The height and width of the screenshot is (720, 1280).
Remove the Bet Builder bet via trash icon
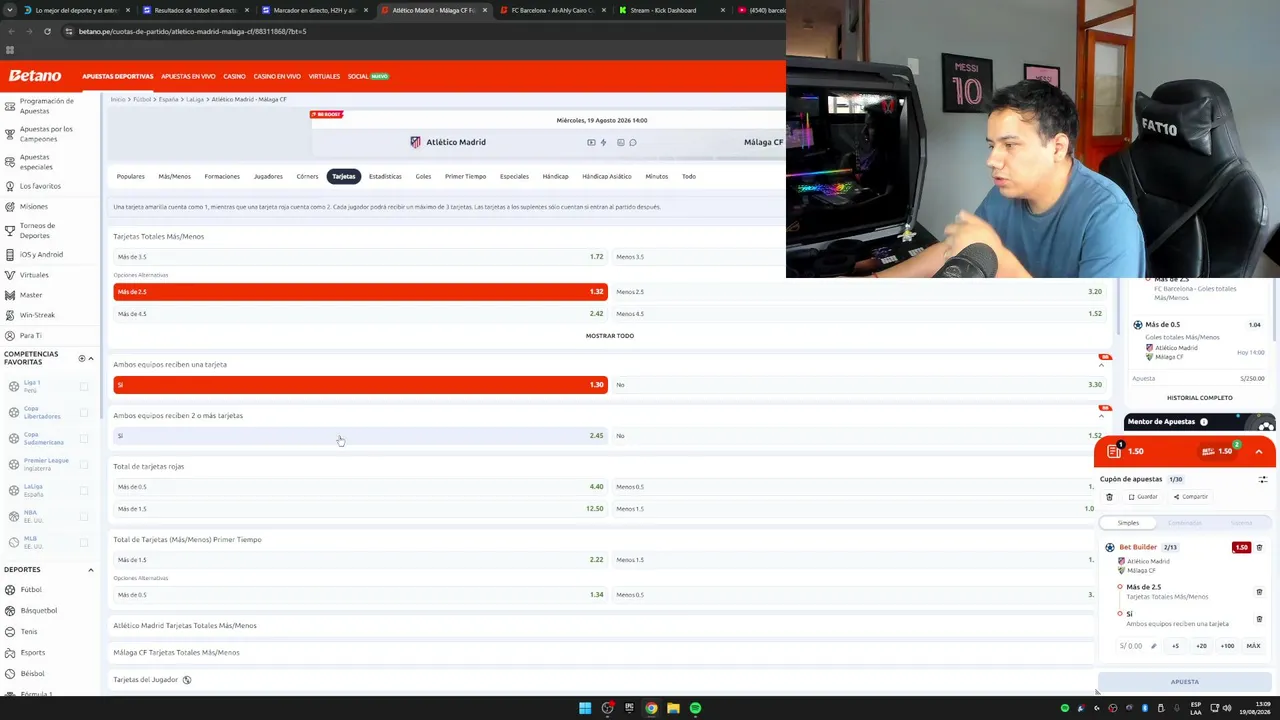coord(1259,548)
